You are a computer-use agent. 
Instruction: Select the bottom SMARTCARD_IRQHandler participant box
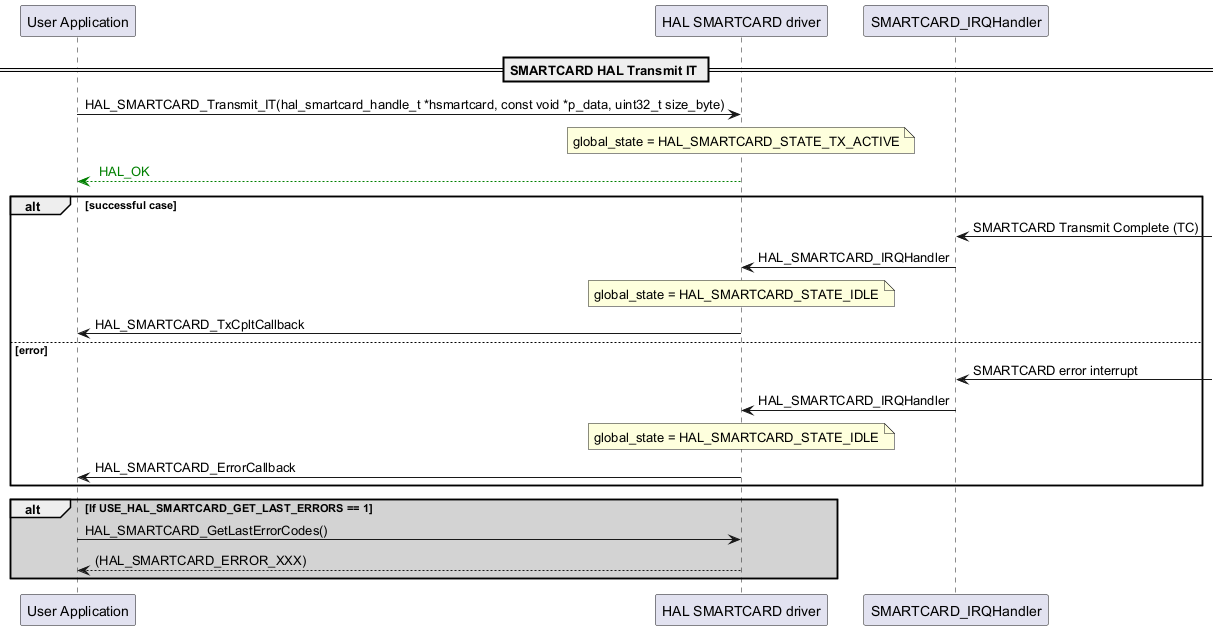click(955, 610)
